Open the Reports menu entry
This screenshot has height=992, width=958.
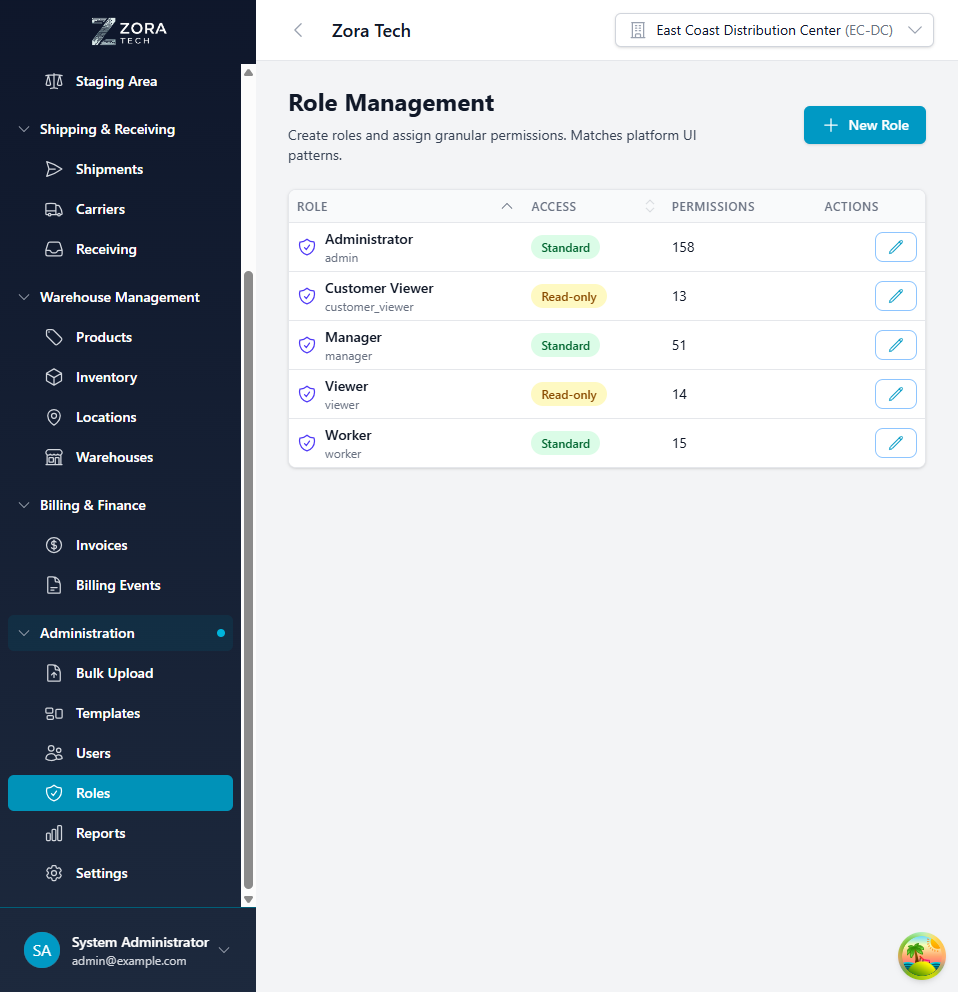(x=101, y=833)
